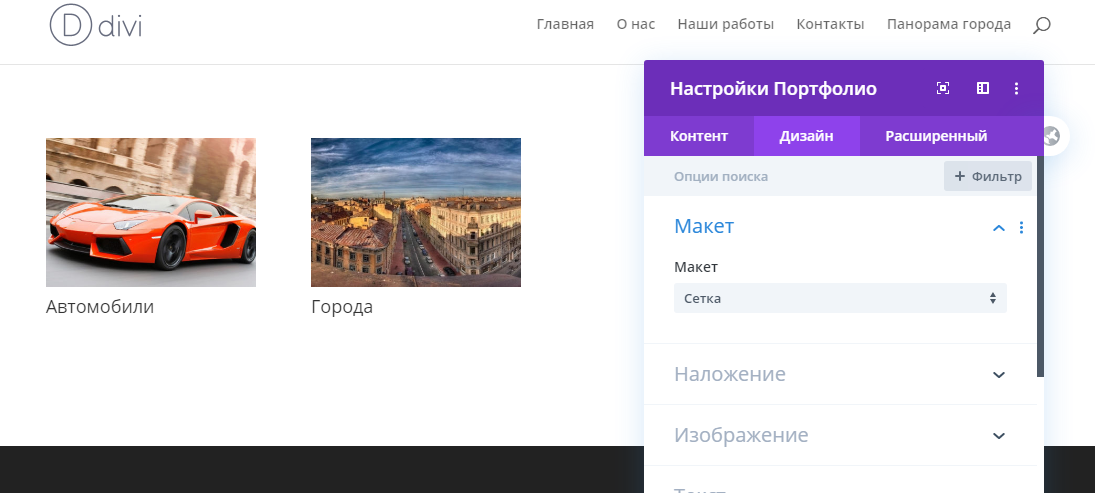The height and width of the screenshot is (493, 1095).
Task: Switch to the Контент tab
Action: (699, 136)
